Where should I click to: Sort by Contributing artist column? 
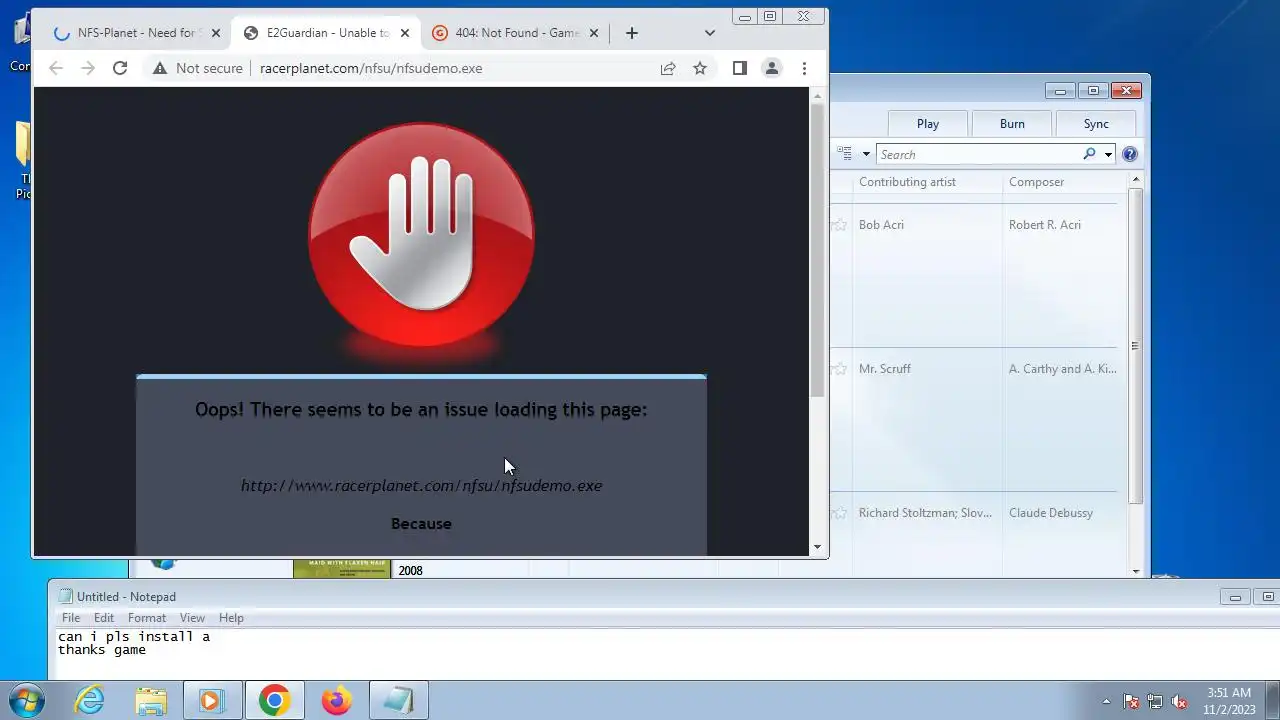point(907,182)
